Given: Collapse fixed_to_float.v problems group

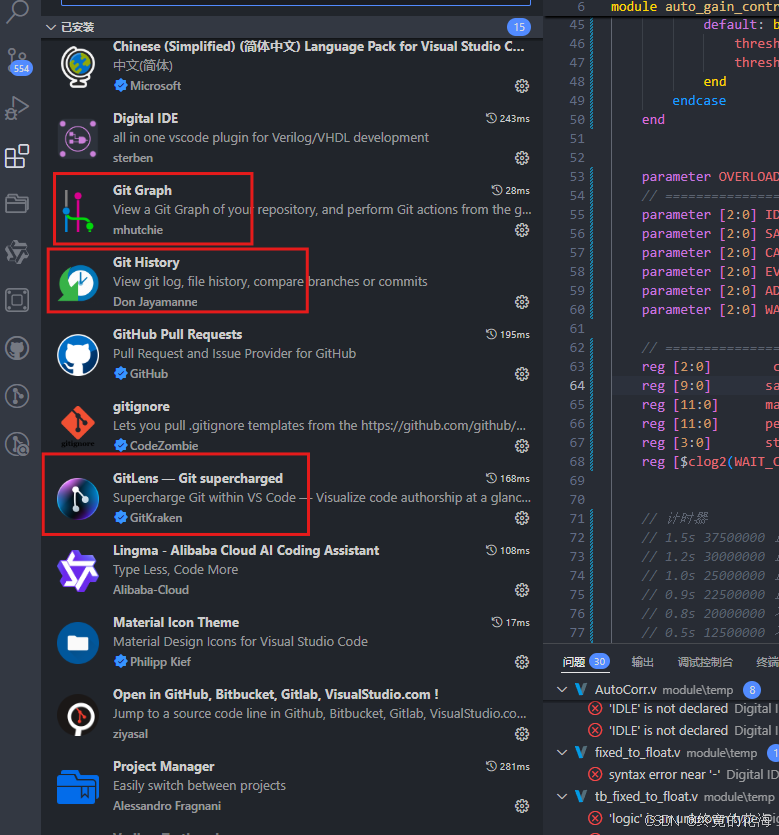Looking at the screenshot, I should click(562, 752).
